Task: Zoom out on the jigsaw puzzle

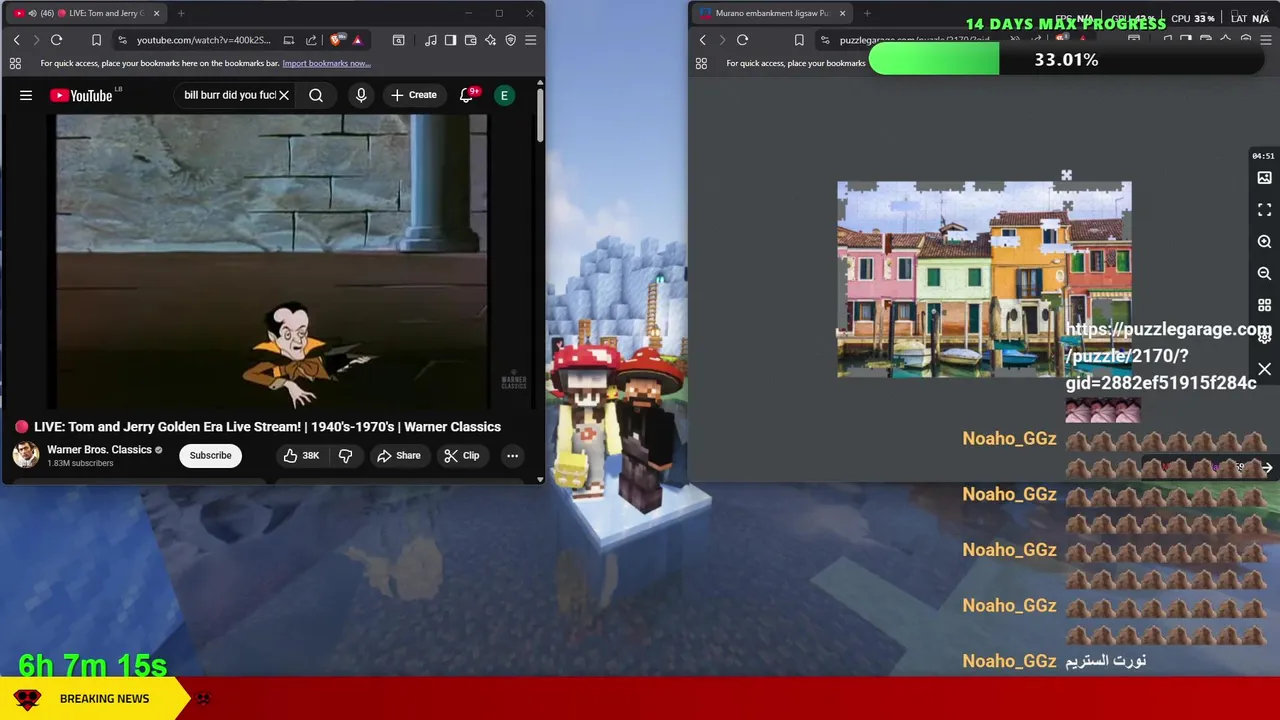Action: point(1264,273)
